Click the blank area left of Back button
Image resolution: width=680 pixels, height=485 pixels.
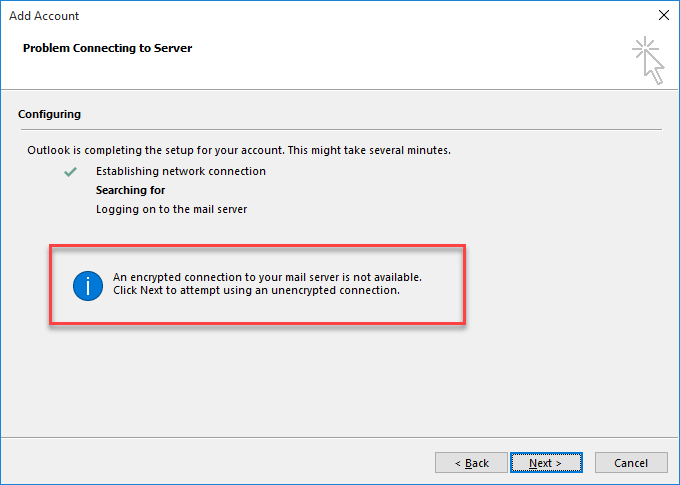217,462
